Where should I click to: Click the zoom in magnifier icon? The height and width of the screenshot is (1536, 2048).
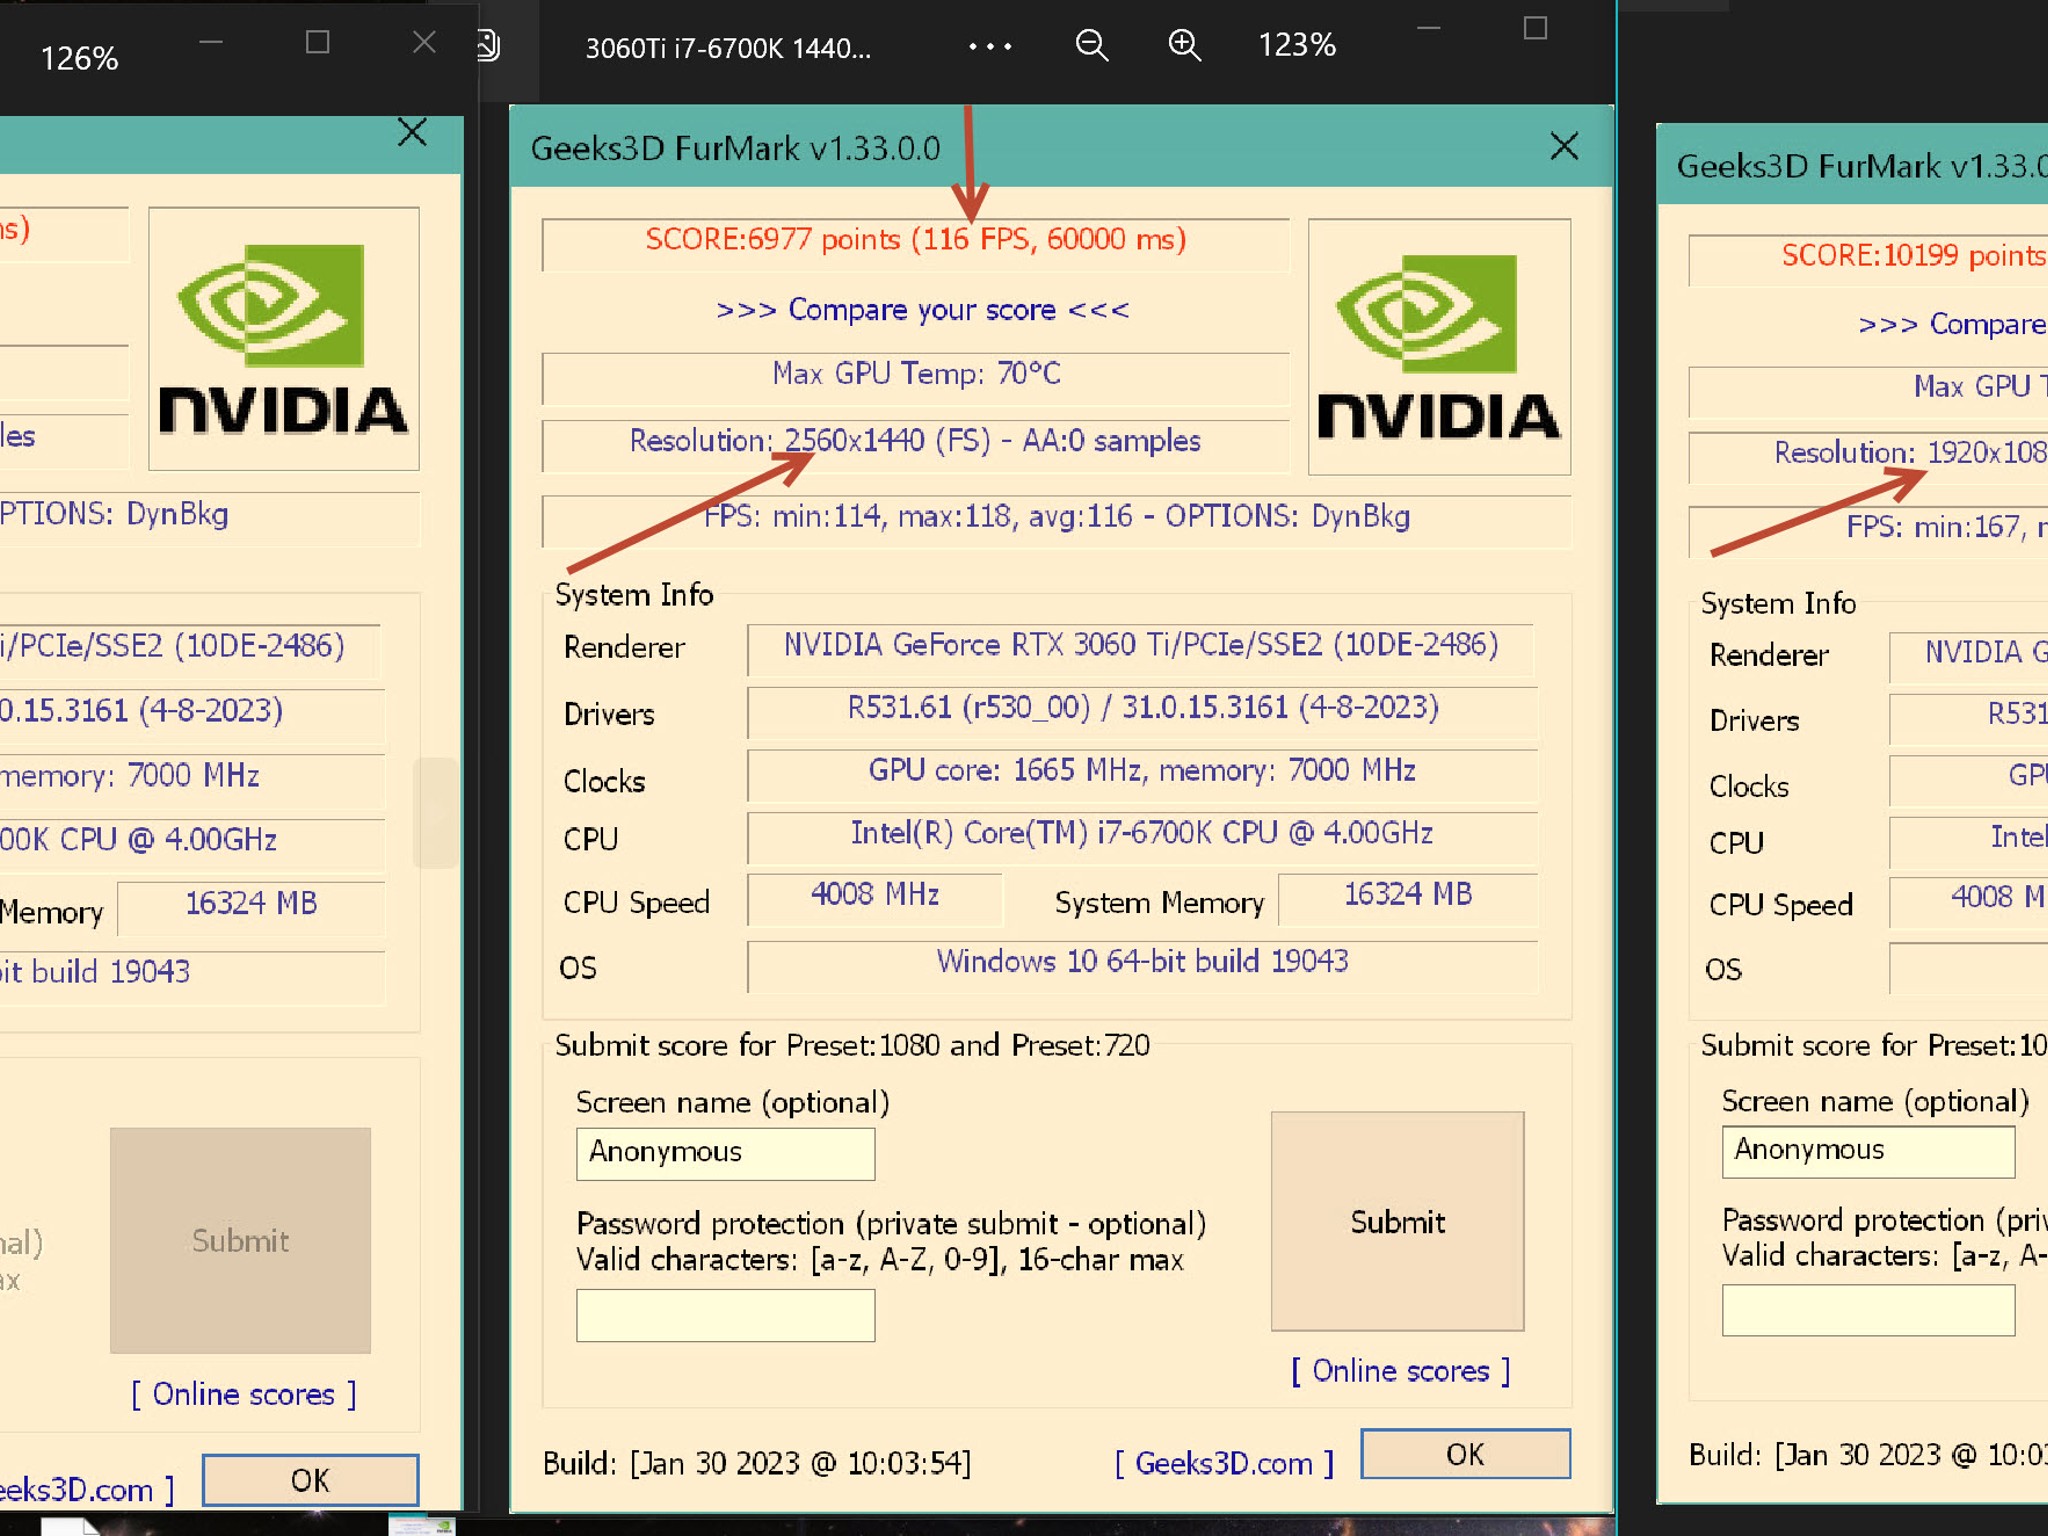tap(1184, 46)
